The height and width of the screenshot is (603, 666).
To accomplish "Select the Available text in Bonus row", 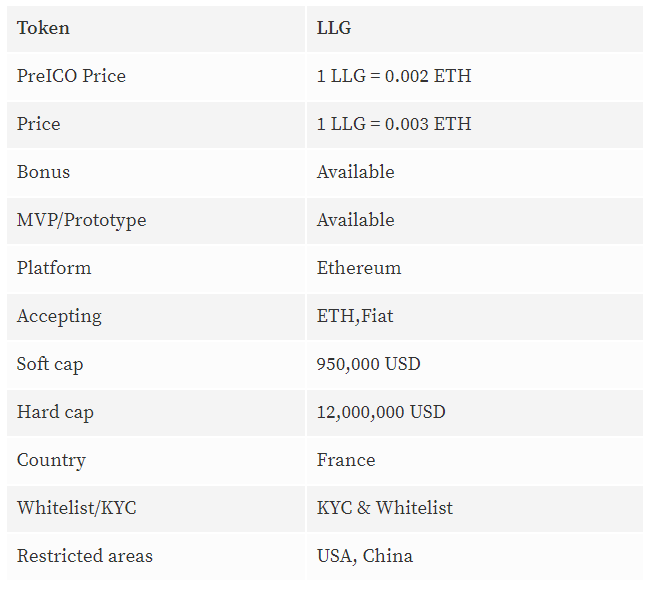I will (356, 172).
